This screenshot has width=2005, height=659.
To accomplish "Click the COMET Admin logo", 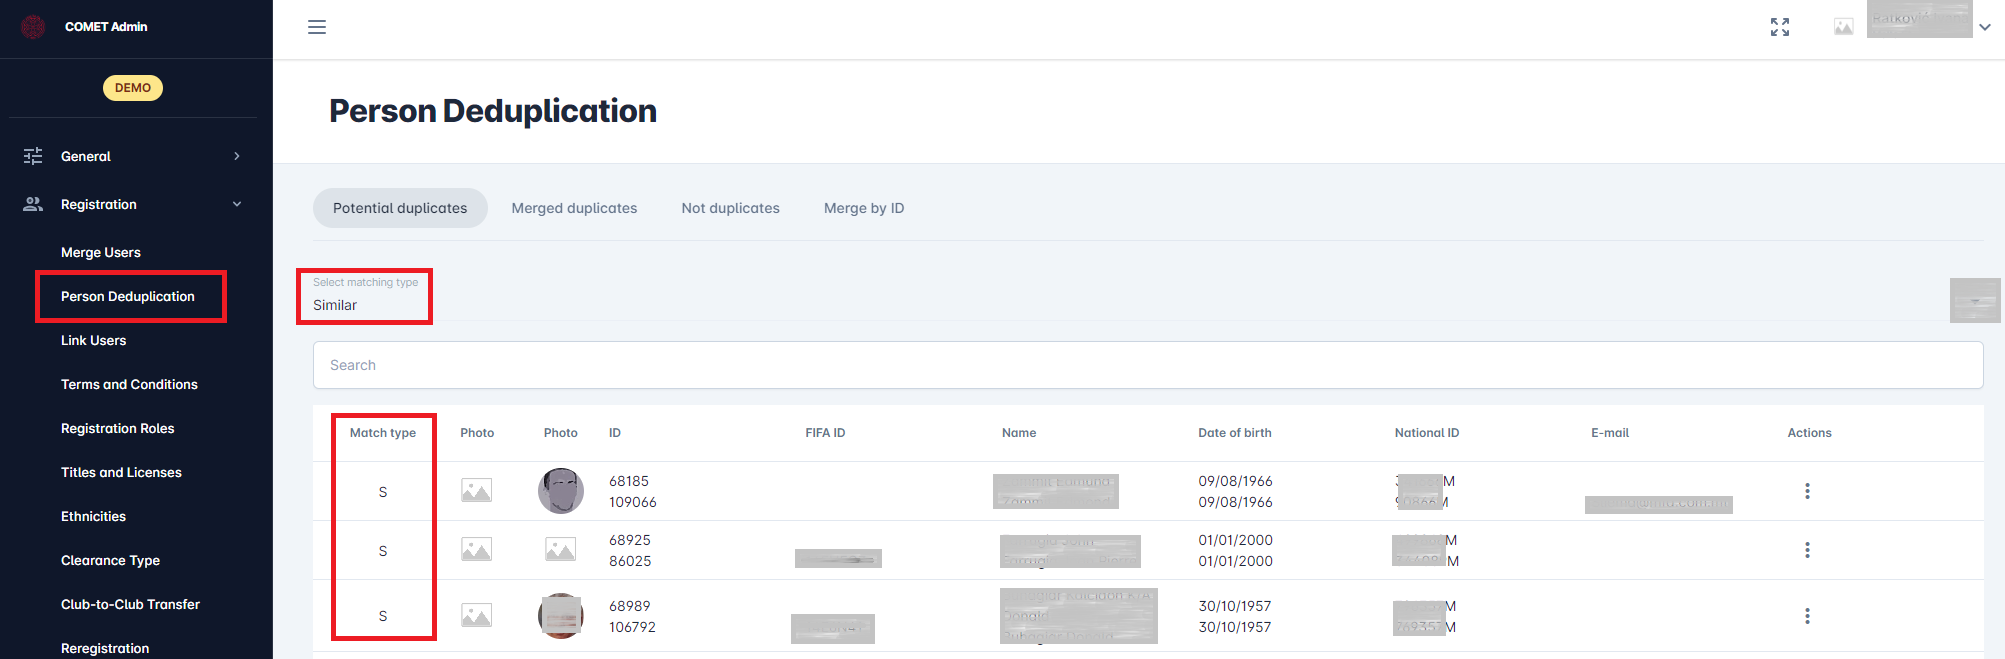I will [x=34, y=27].
